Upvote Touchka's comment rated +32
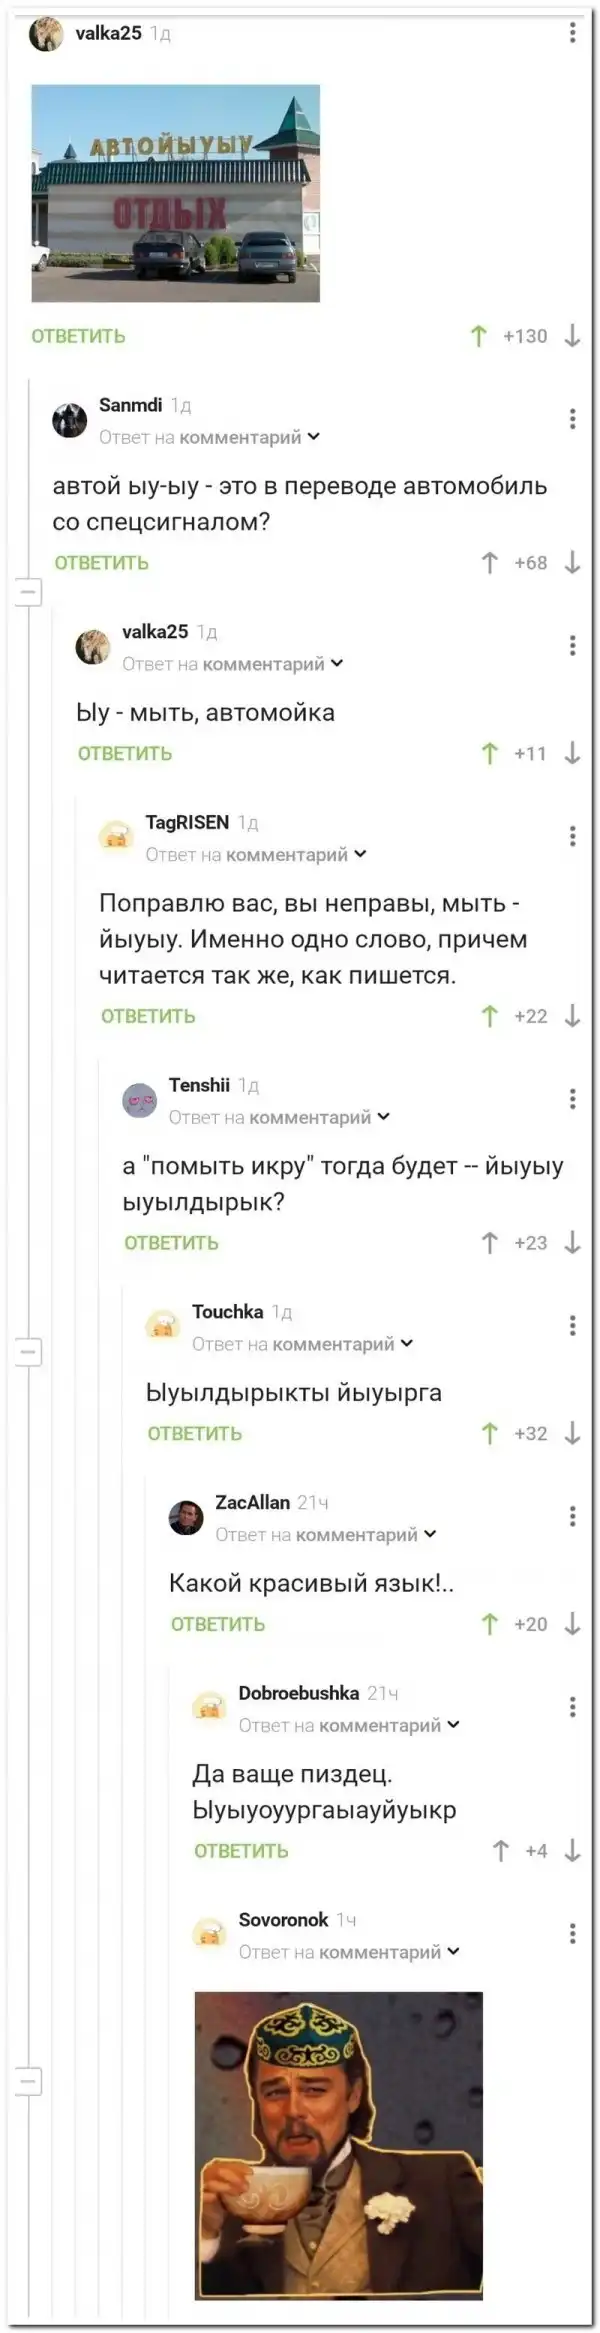Viewport: 600px width, 2333px height. click(489, 1433)
